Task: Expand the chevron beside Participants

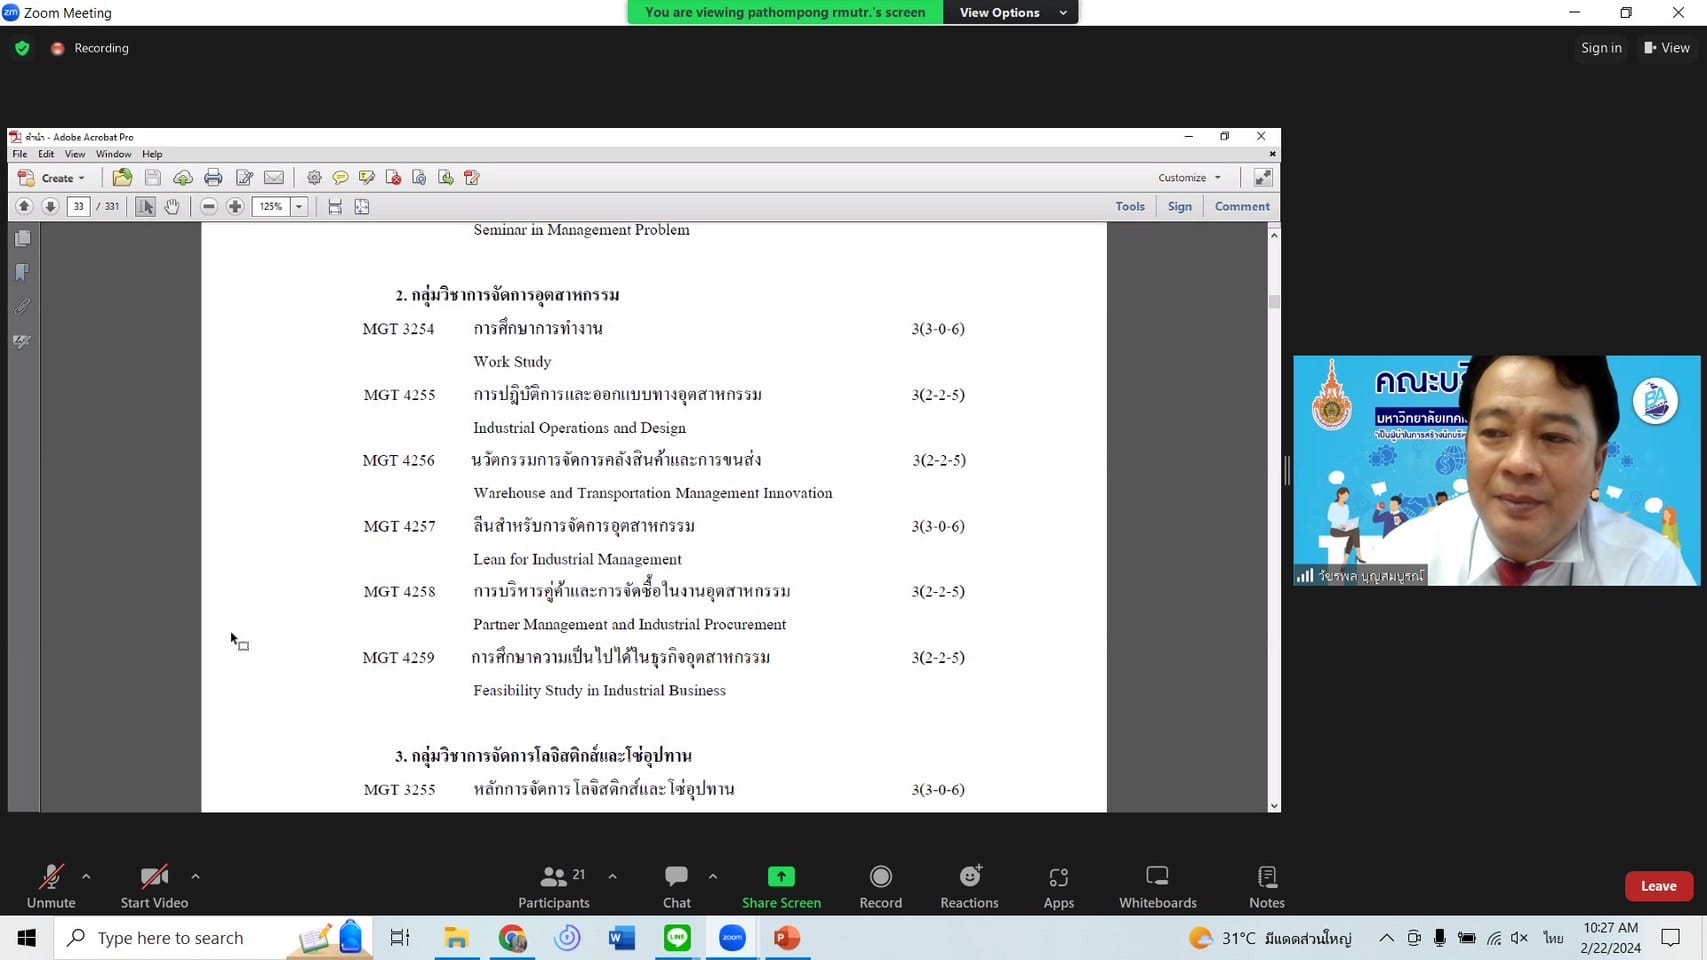Action: tap(612, 876)
